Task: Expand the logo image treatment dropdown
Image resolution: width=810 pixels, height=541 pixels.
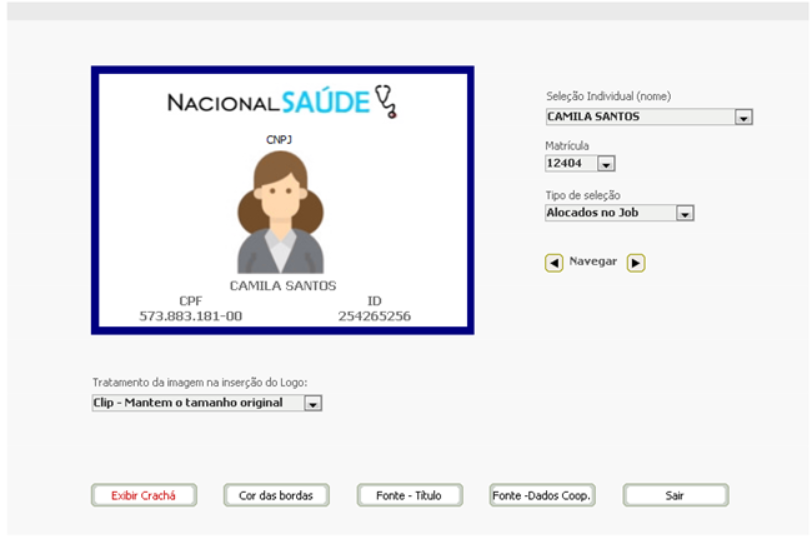Action: coord(312,404)
